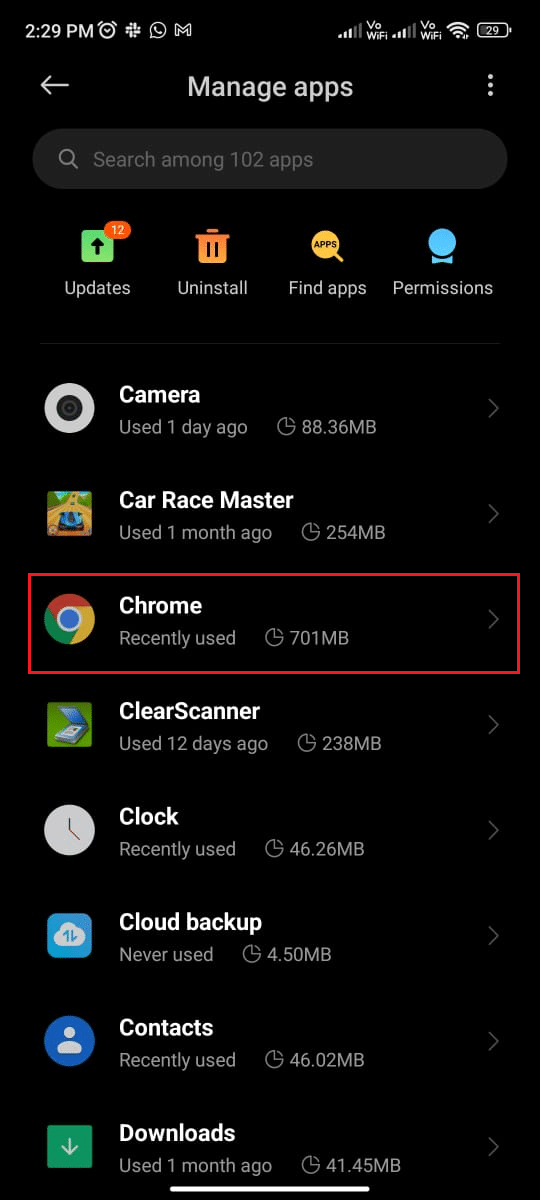This screenshot has width=541, height=1201.
Task: Expand the Car Race Master chevron
Action: tap(493, 514)
